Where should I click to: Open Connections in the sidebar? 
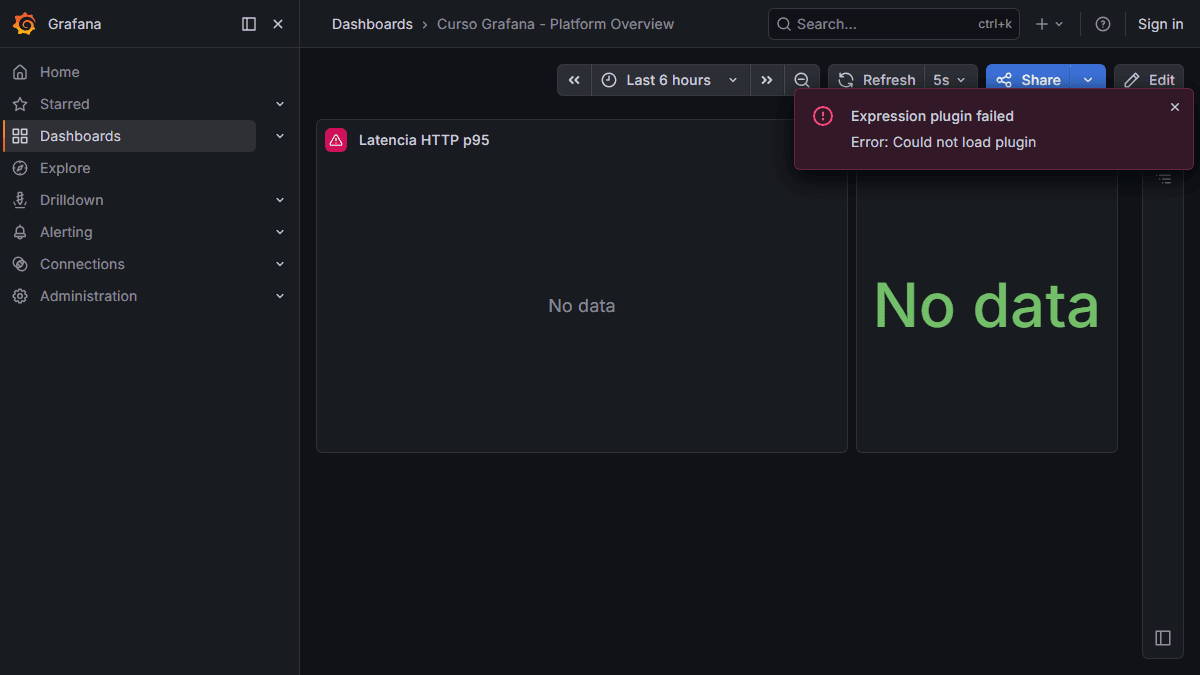pyautogui.click(x=82, y=264)
